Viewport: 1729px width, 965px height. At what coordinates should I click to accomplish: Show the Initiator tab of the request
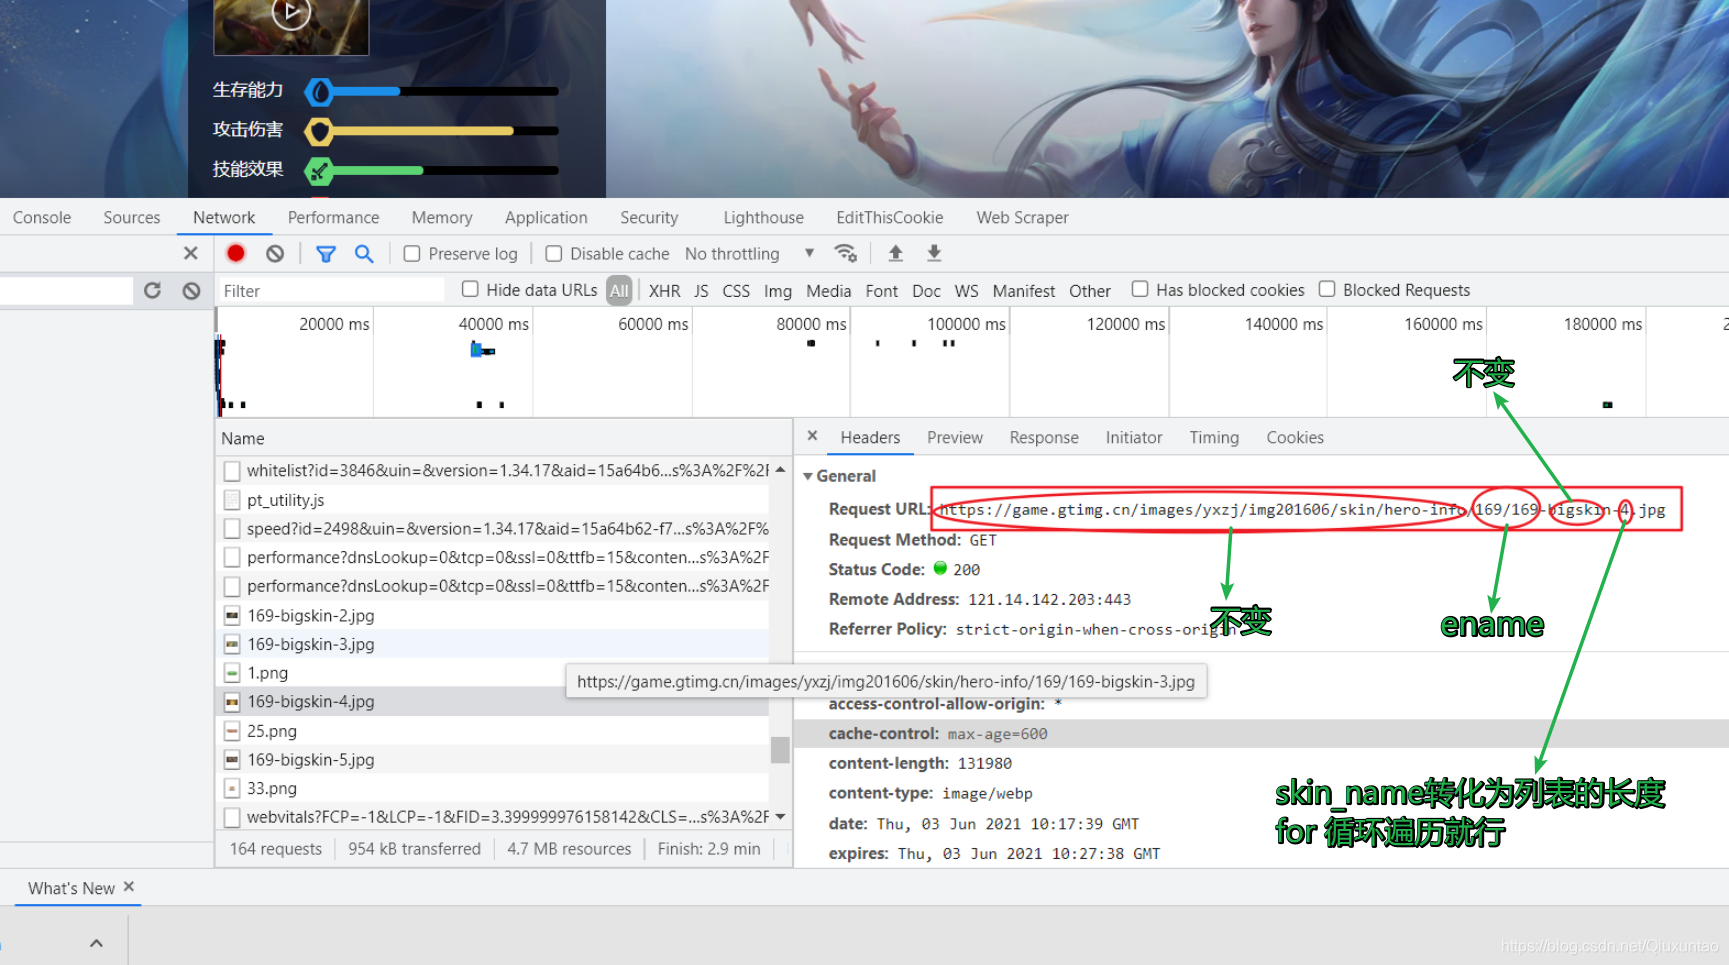1134,437
